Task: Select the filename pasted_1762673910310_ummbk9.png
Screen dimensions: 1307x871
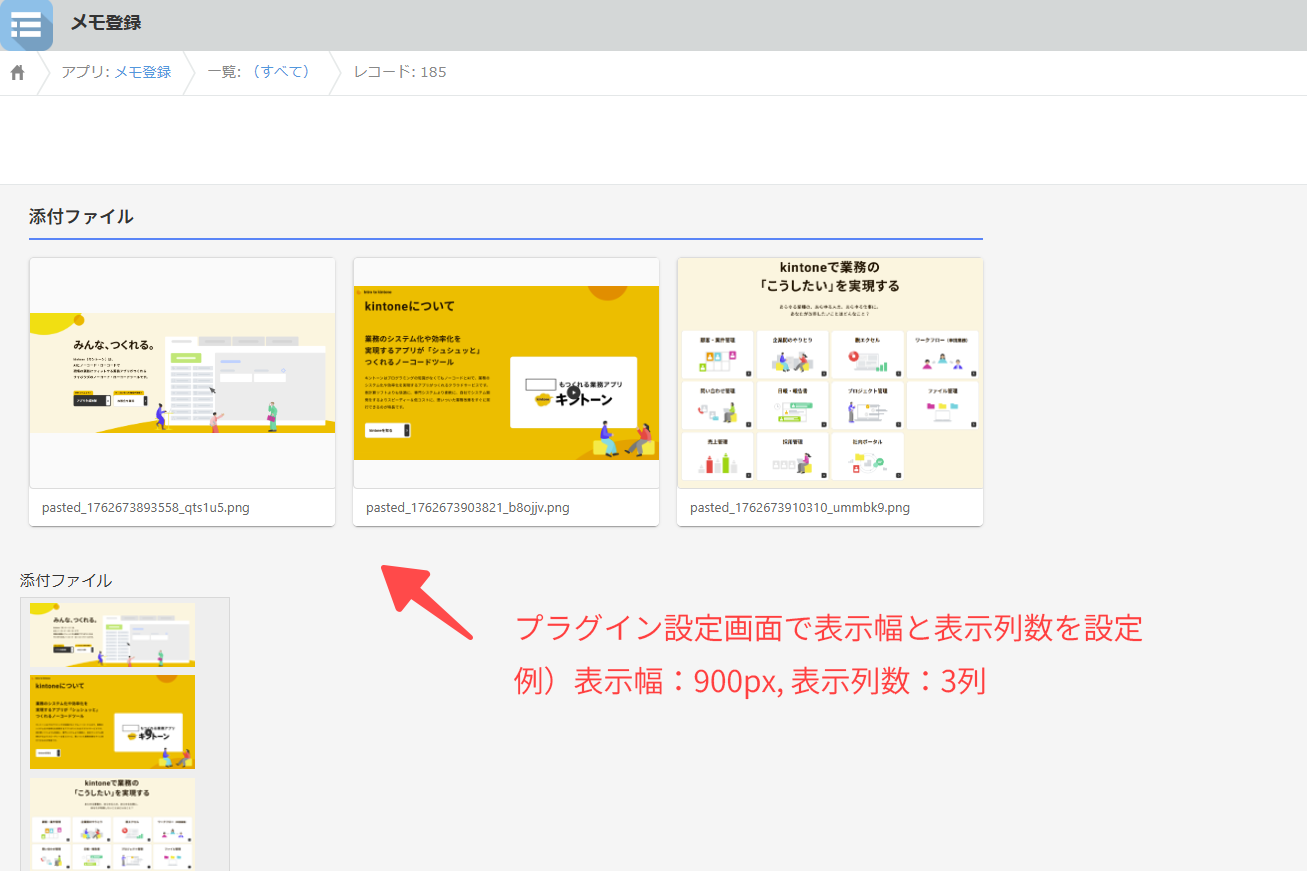Action: click(800, 507)
